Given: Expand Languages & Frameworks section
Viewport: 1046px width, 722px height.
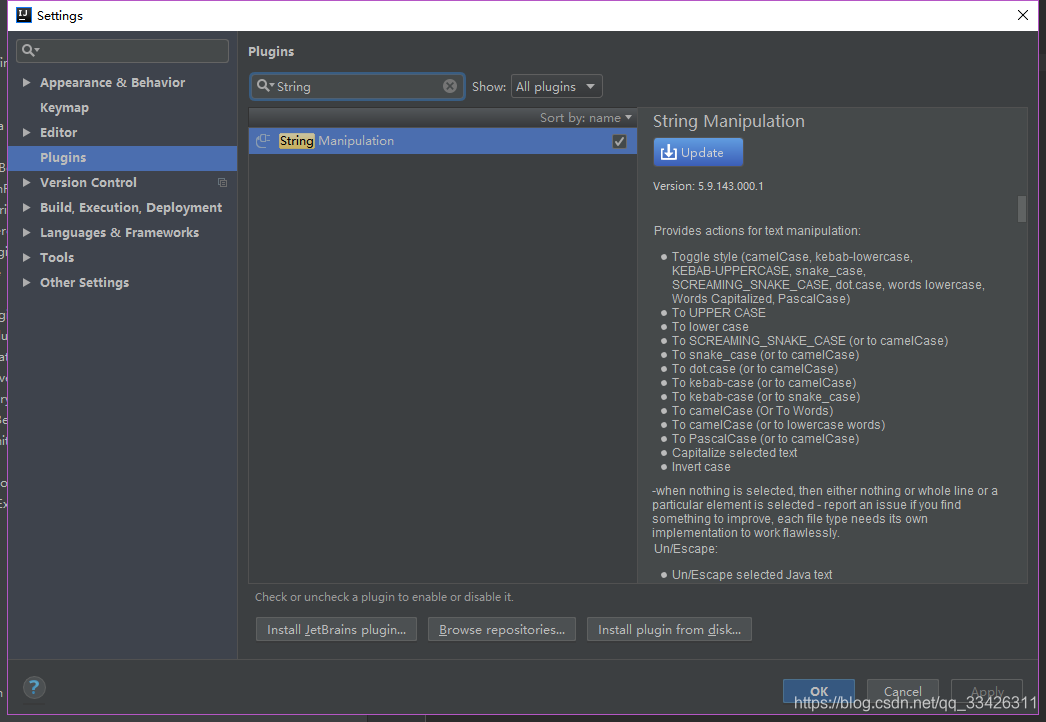Looking at the screenshot, I should click(x=27, y=233).
